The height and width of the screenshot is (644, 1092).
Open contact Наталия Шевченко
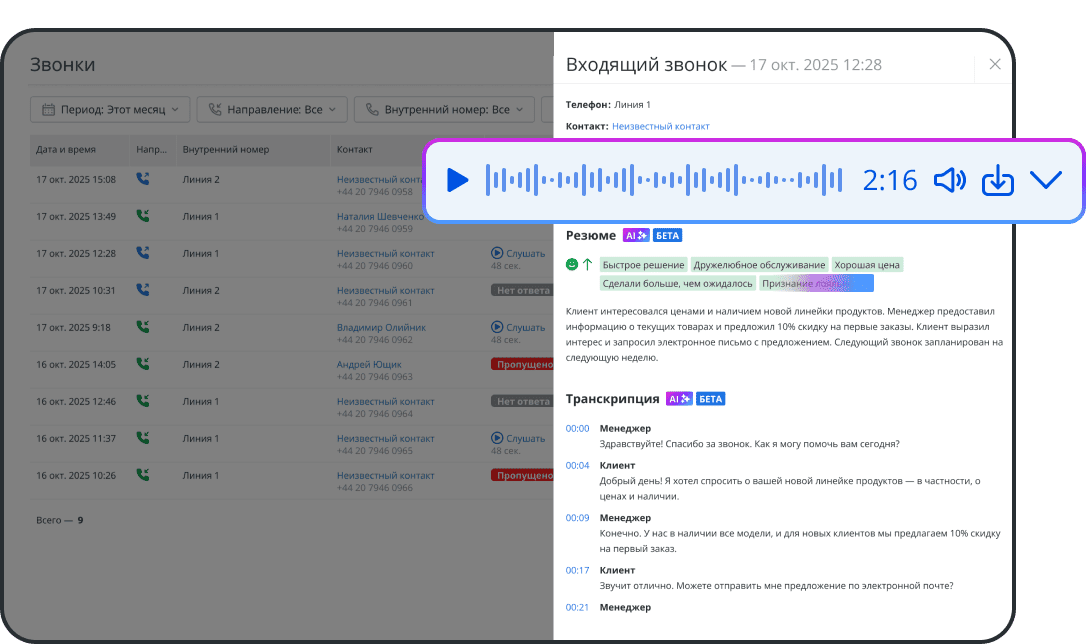(379, 216)
